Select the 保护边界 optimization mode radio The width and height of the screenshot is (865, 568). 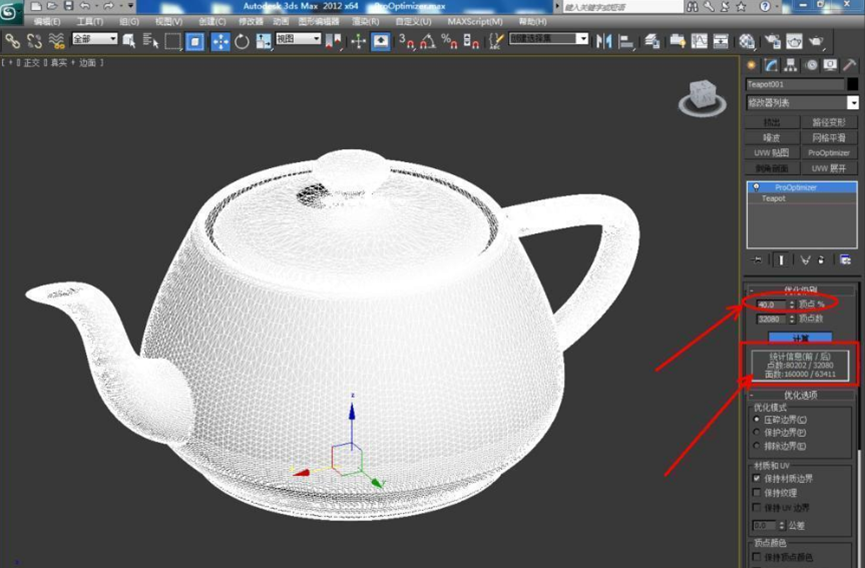coord(757,433)
